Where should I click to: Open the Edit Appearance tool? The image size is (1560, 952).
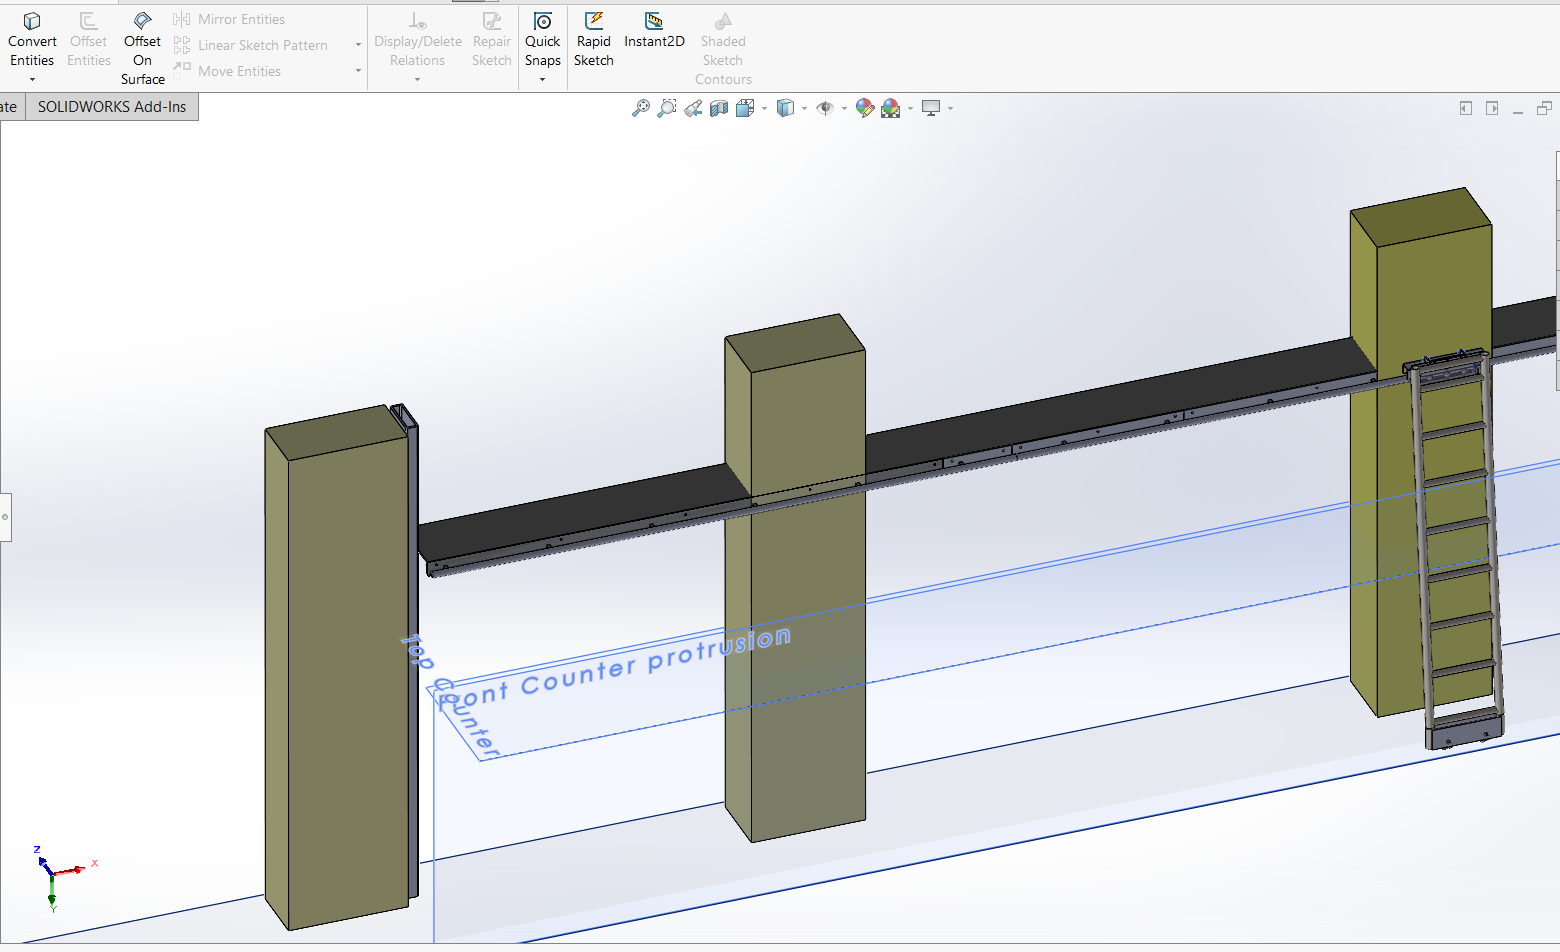pyautogui.click(x=865, y=108)
